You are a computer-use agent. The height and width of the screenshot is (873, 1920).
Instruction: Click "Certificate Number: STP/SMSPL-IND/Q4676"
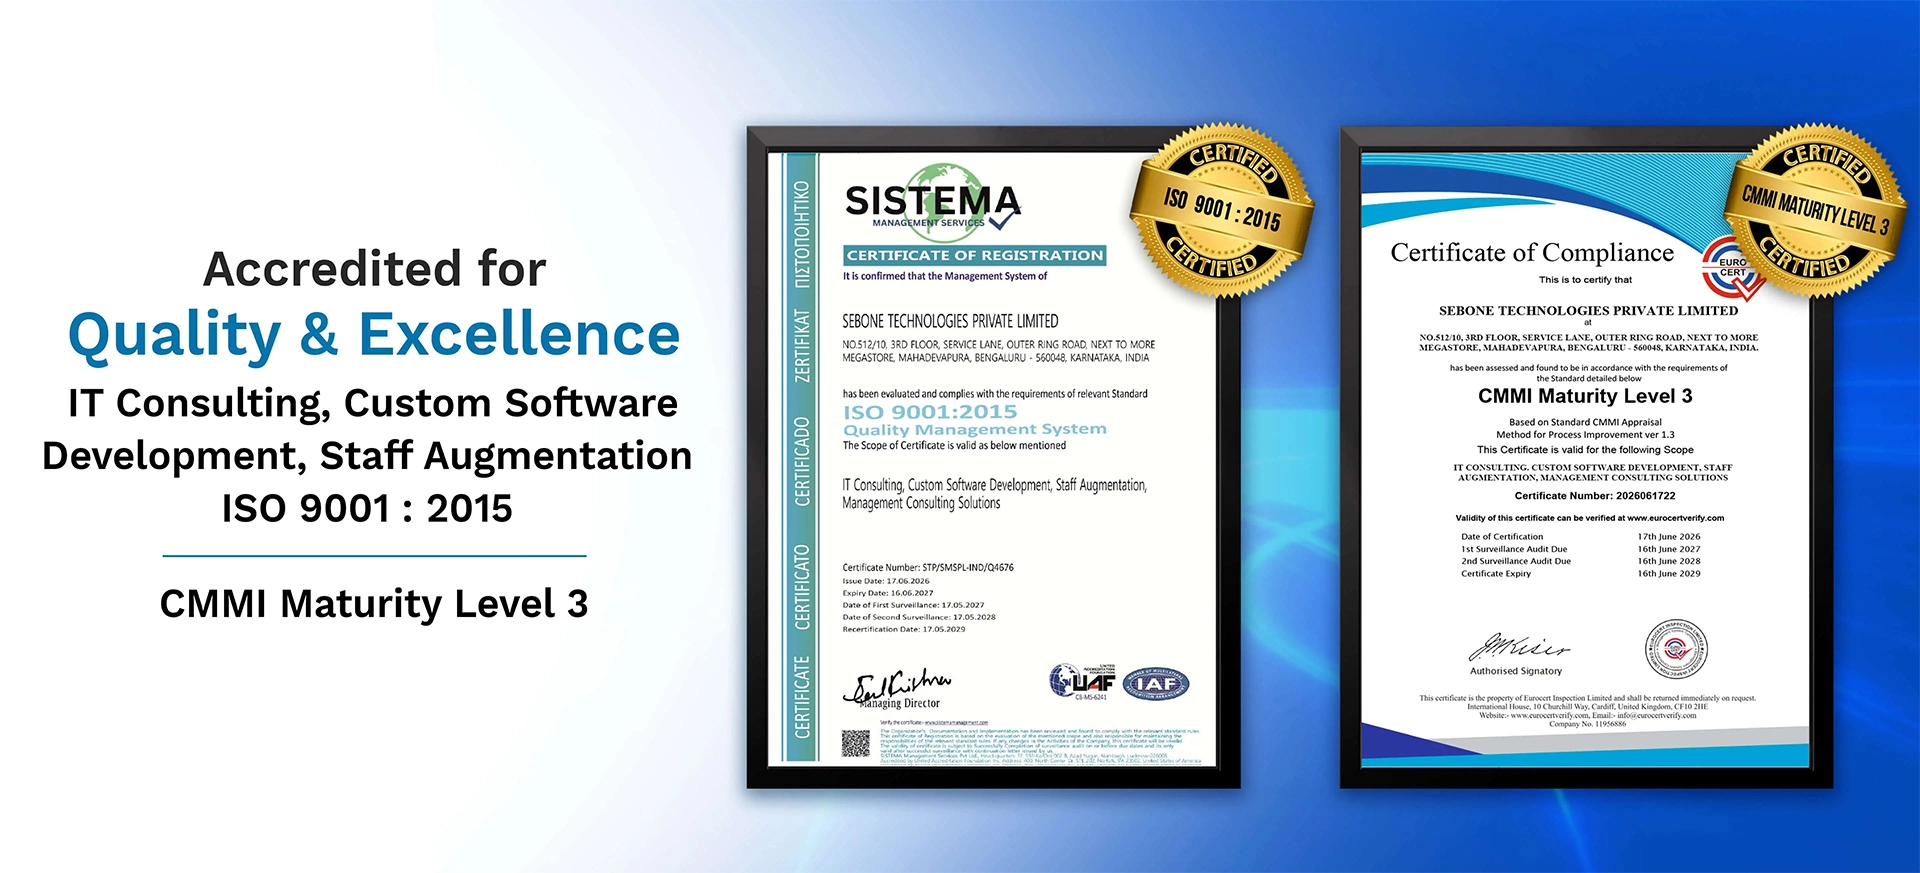pos(928,568)
